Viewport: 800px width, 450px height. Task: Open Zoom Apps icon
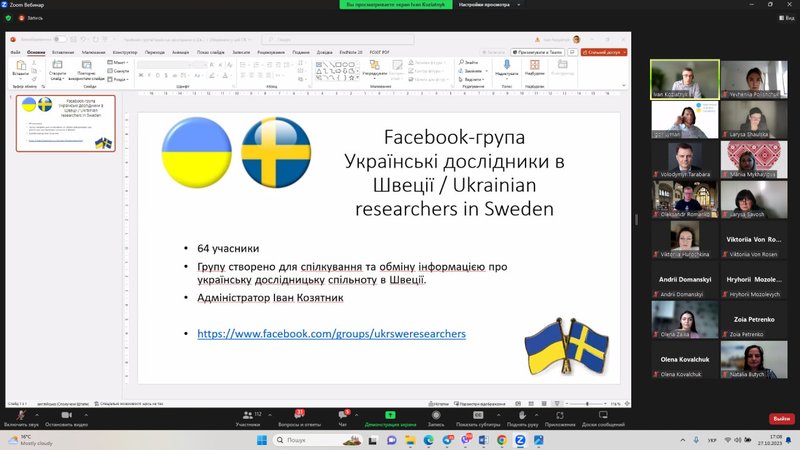click(560, 415)
